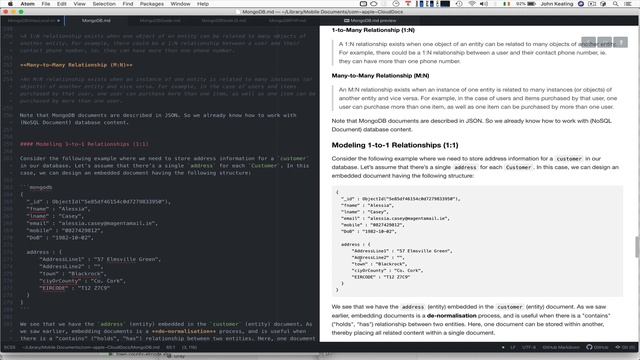Viewport: 640px width, 360px height.
Task: Click the cloud icon in menu bar
Action: (x=373, y=4)
